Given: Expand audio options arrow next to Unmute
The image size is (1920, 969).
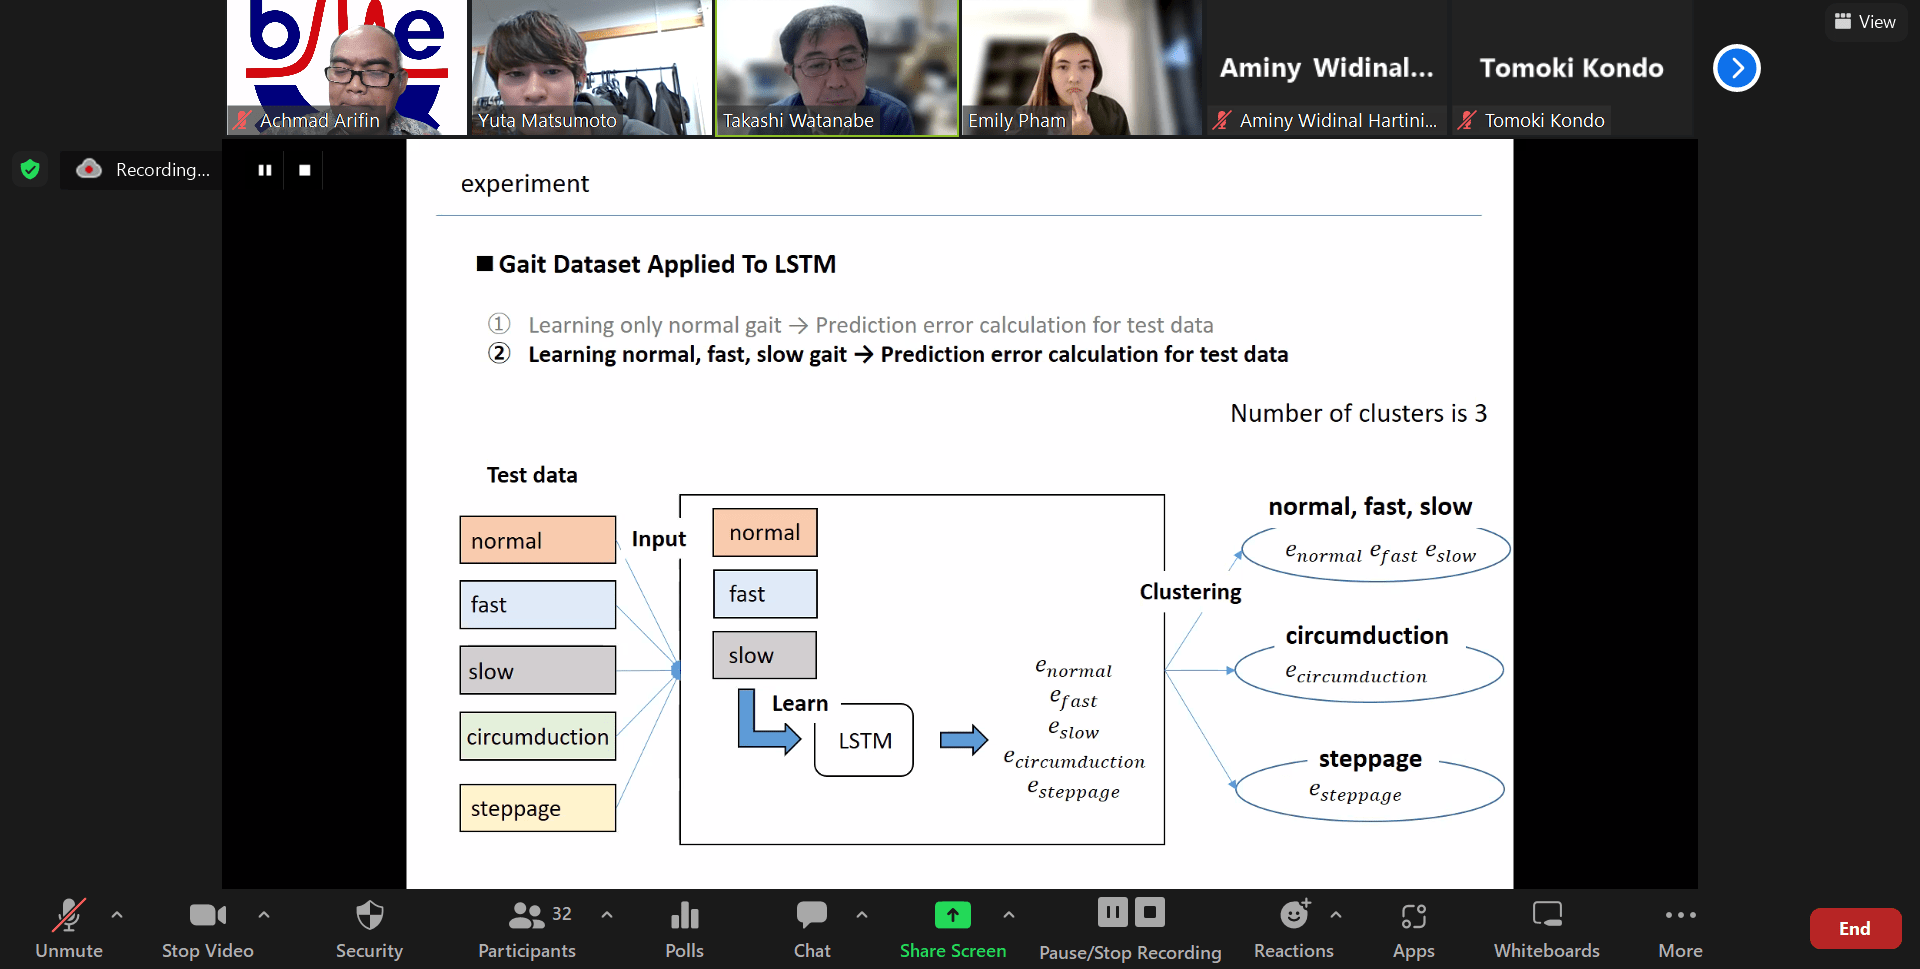Looking at the screenshot, I should point(117,914).
